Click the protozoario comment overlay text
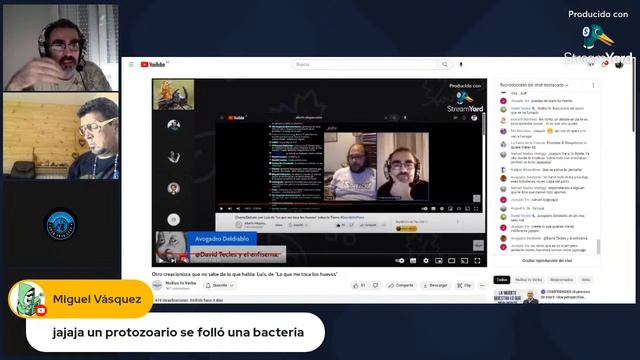 click(x=178, y=332)
